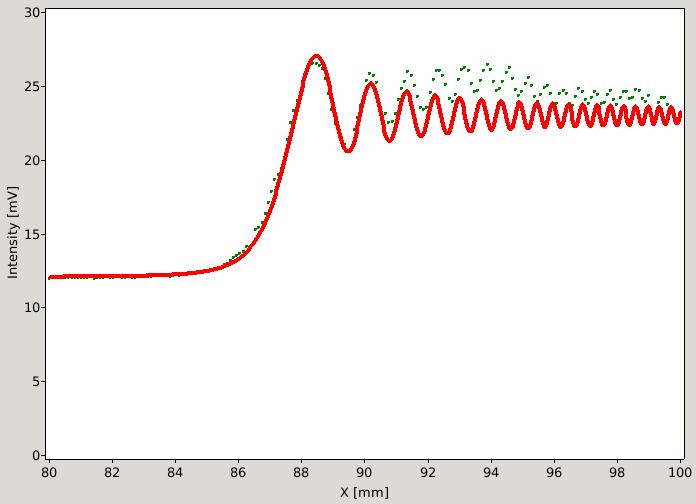This screenshot has height=504, width=696.
Task: Click the second red peak near 90 mm
Action: point(370,84)
